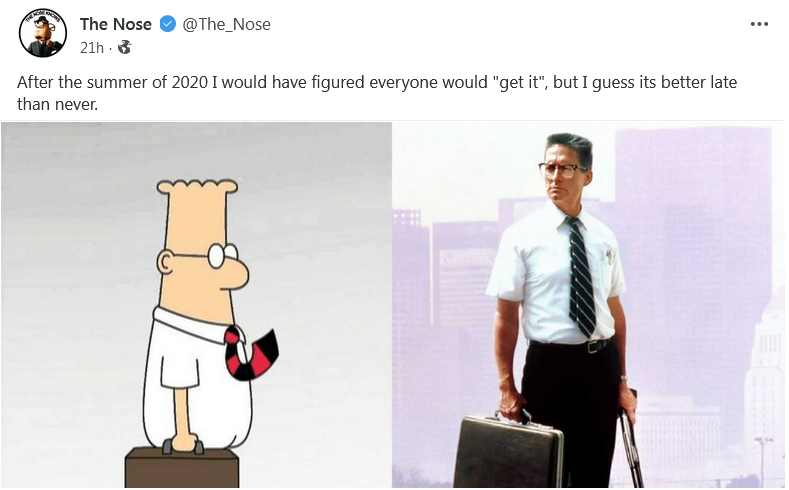This screenshot has height=490, width=789.
Task: Click the brown box under the cartoon
Action: [182, 468]
